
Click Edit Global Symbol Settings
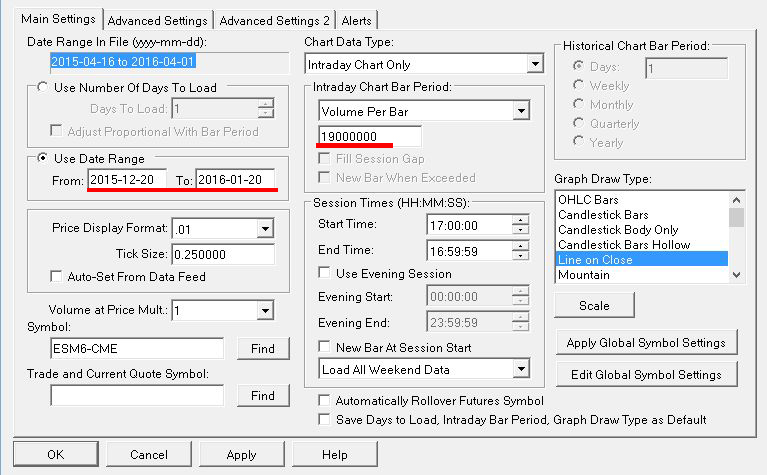646,374
